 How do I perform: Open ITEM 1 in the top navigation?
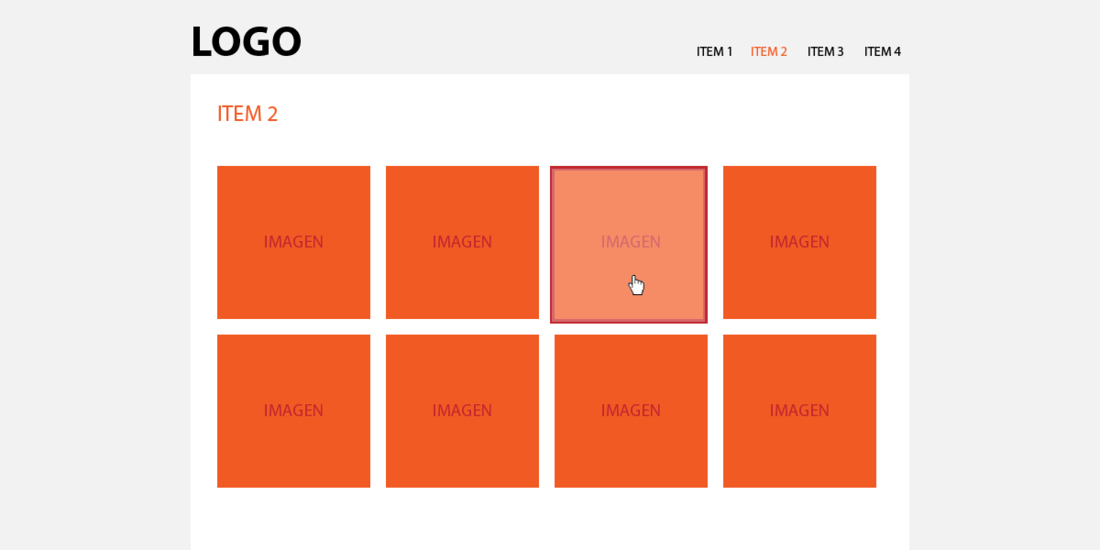point(714,51)
